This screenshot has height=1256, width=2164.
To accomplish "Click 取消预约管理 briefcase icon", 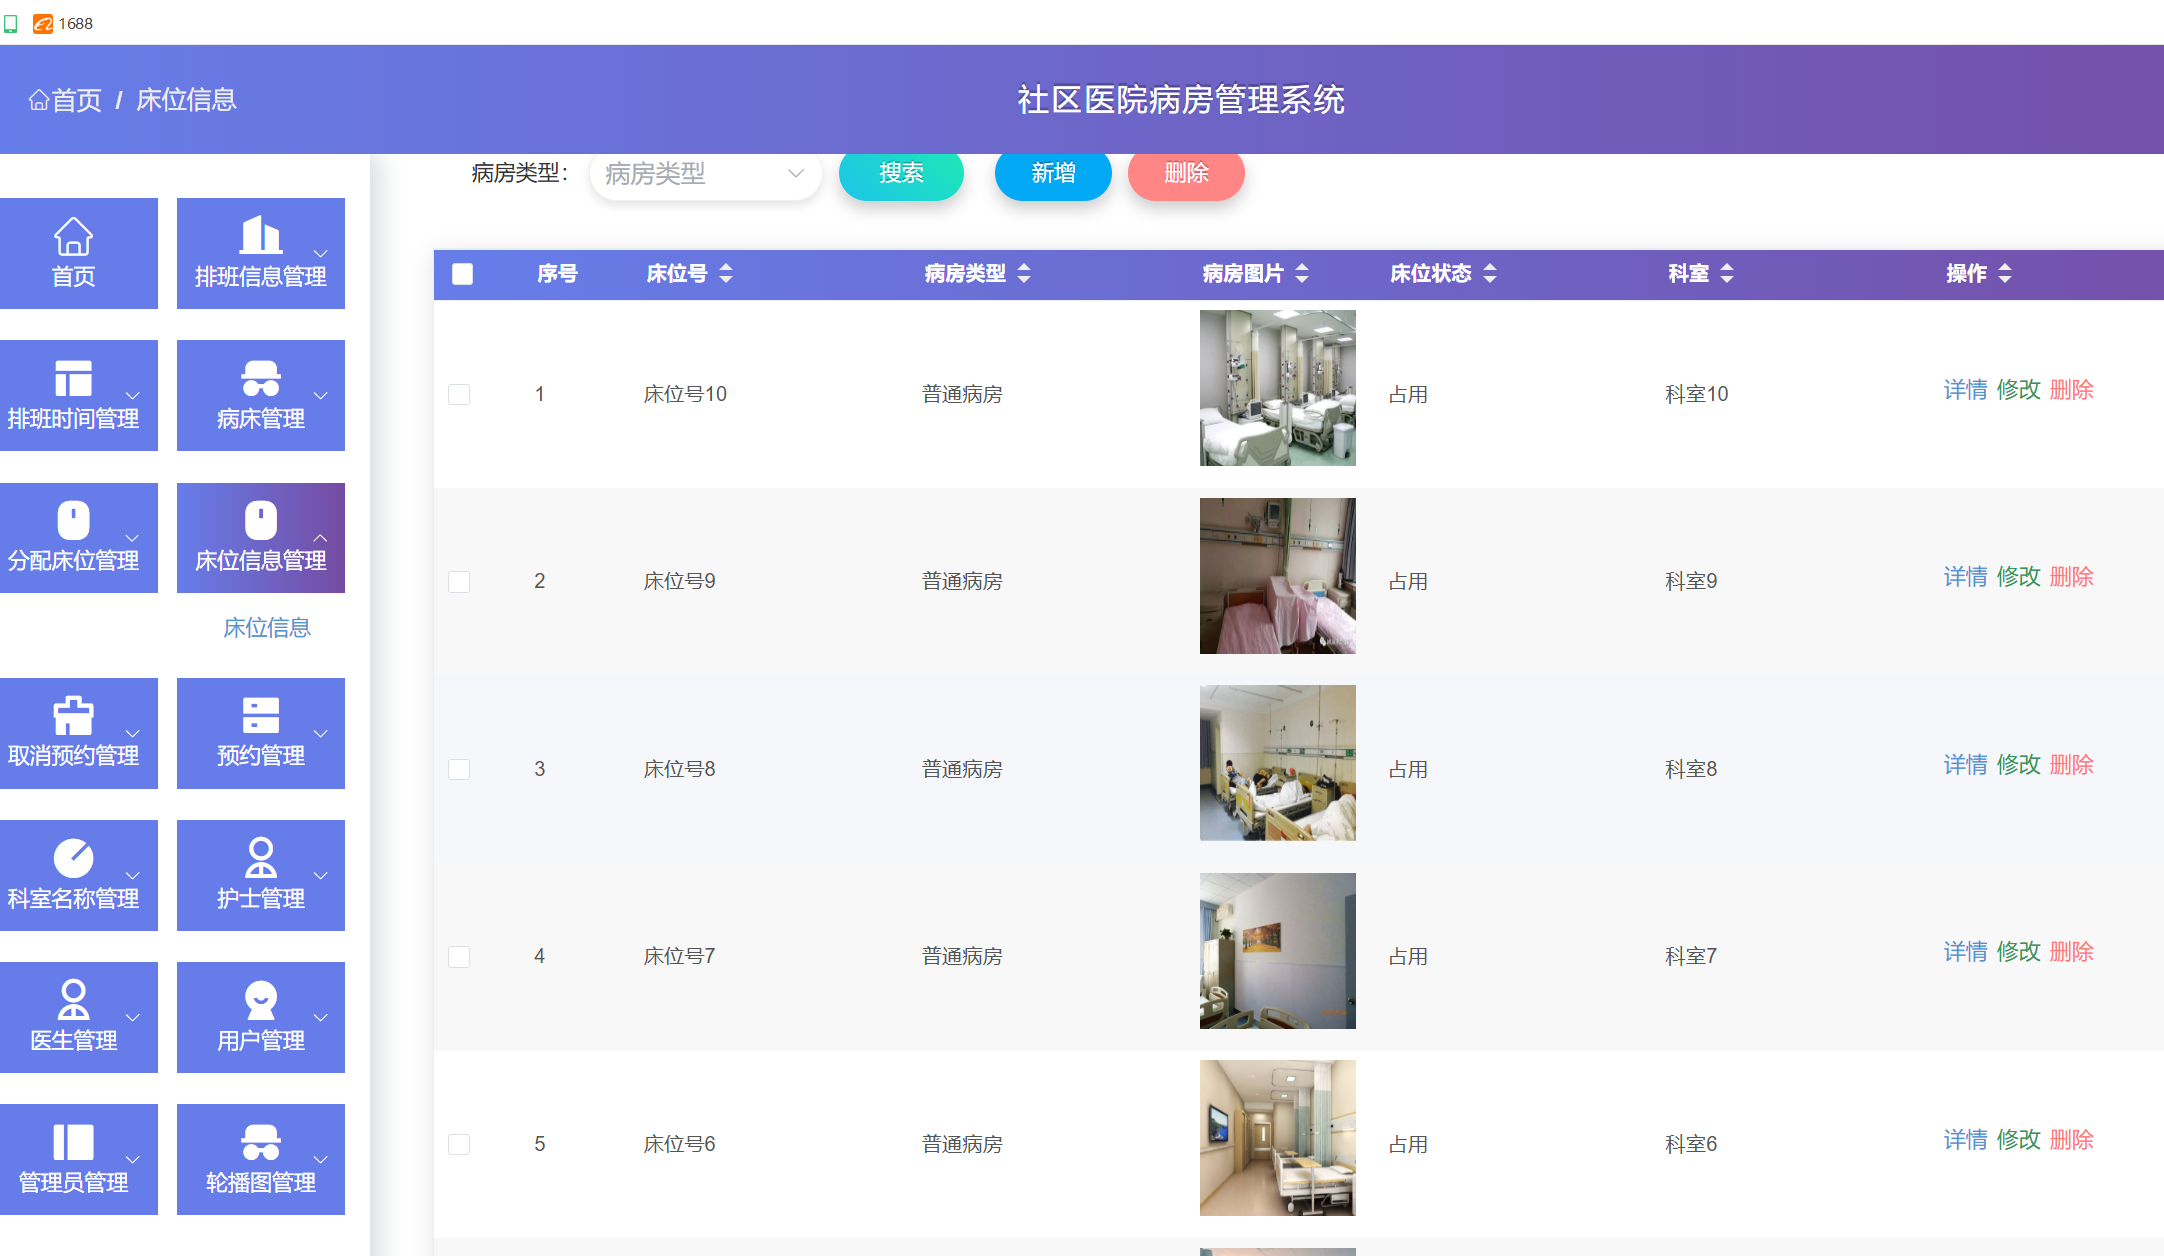I will (73, 716).
